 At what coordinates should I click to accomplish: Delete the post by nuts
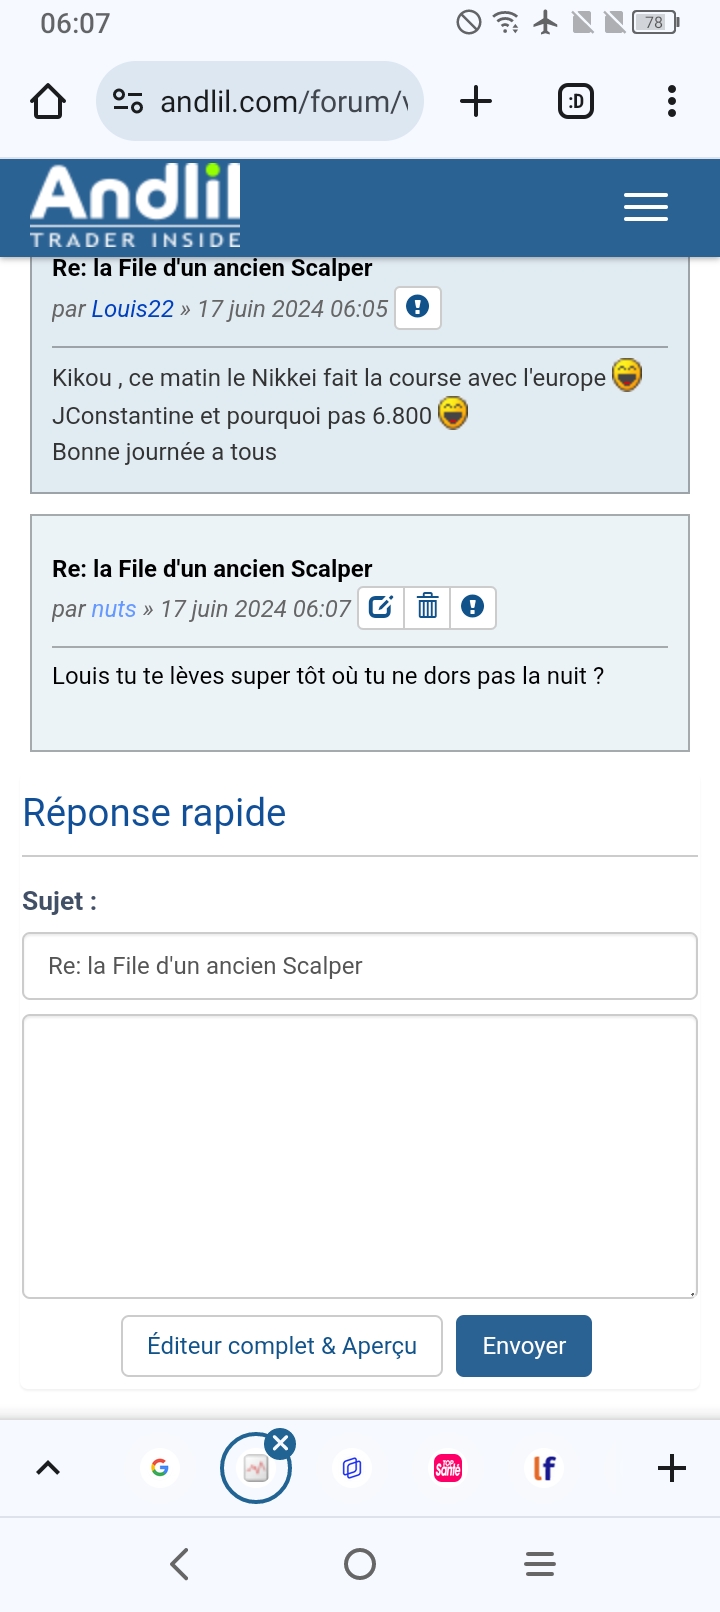click(x=427, y=607)
